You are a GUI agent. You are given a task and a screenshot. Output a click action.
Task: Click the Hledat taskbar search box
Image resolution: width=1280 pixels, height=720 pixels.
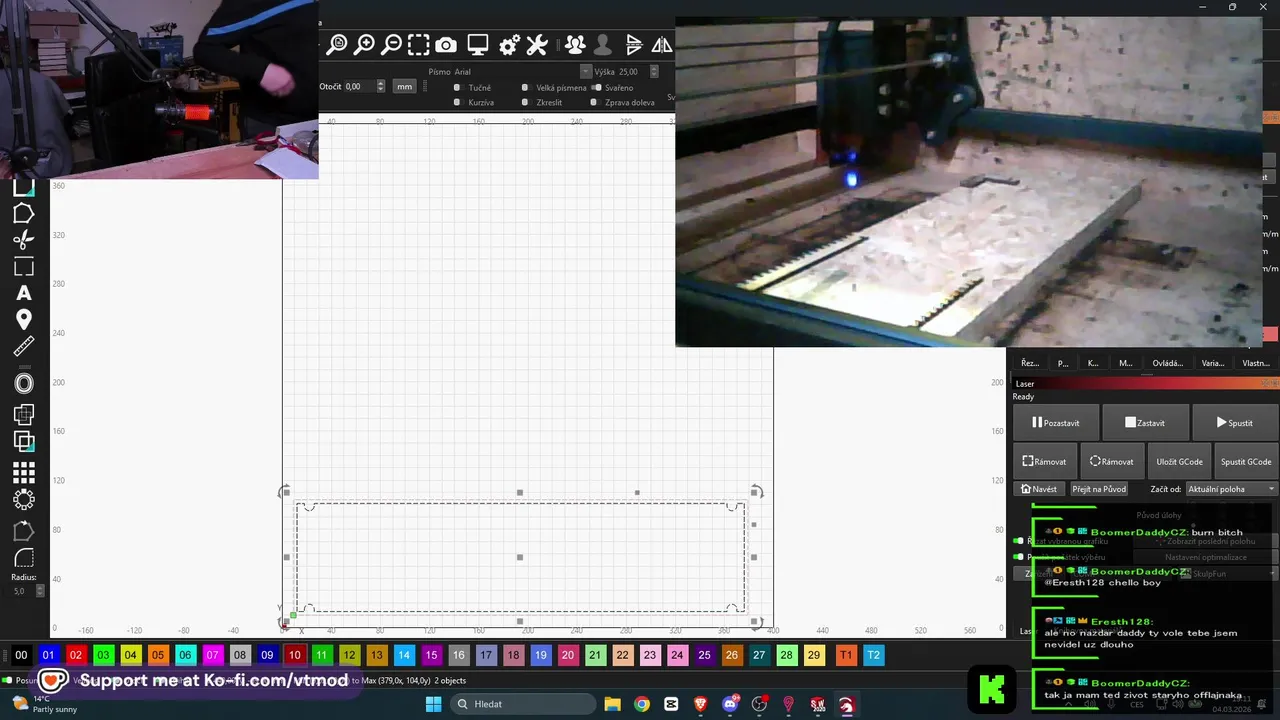pyautogui.click(x=524, y=704)
